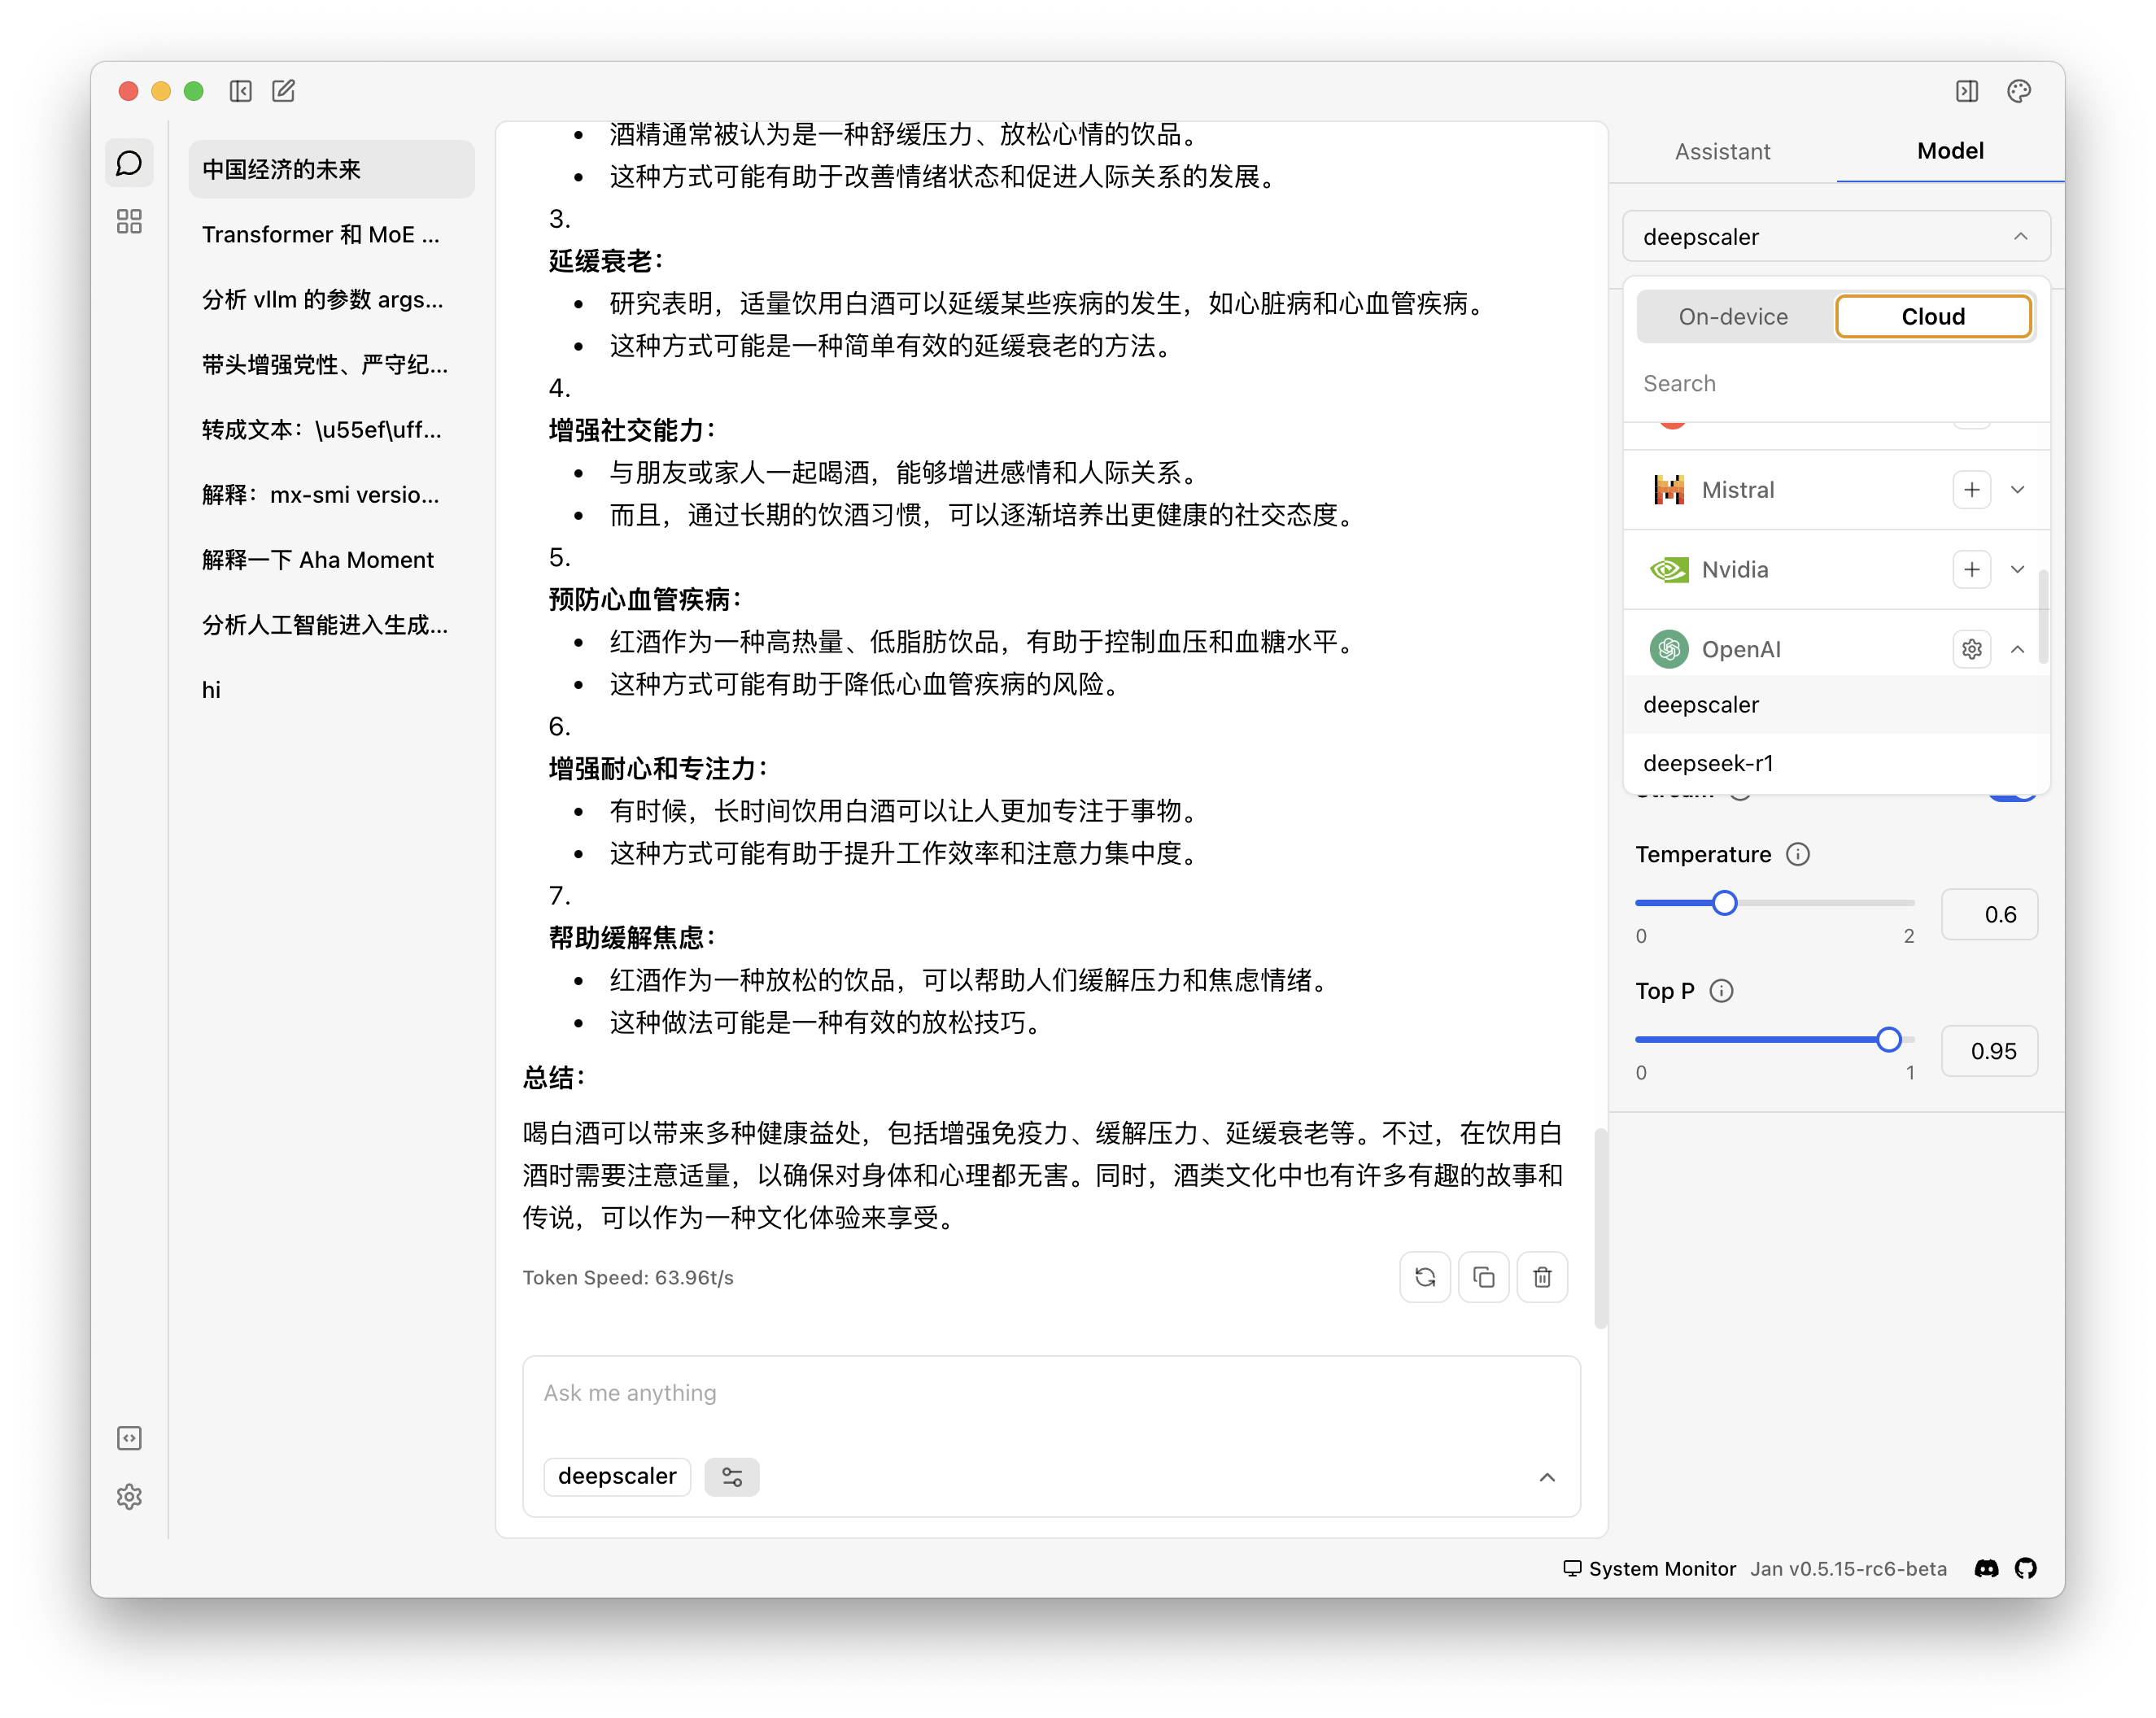Viewport: 2156px width, 1718px height.
Task: Toggle the right panel icon
Action: point(1966,91)
